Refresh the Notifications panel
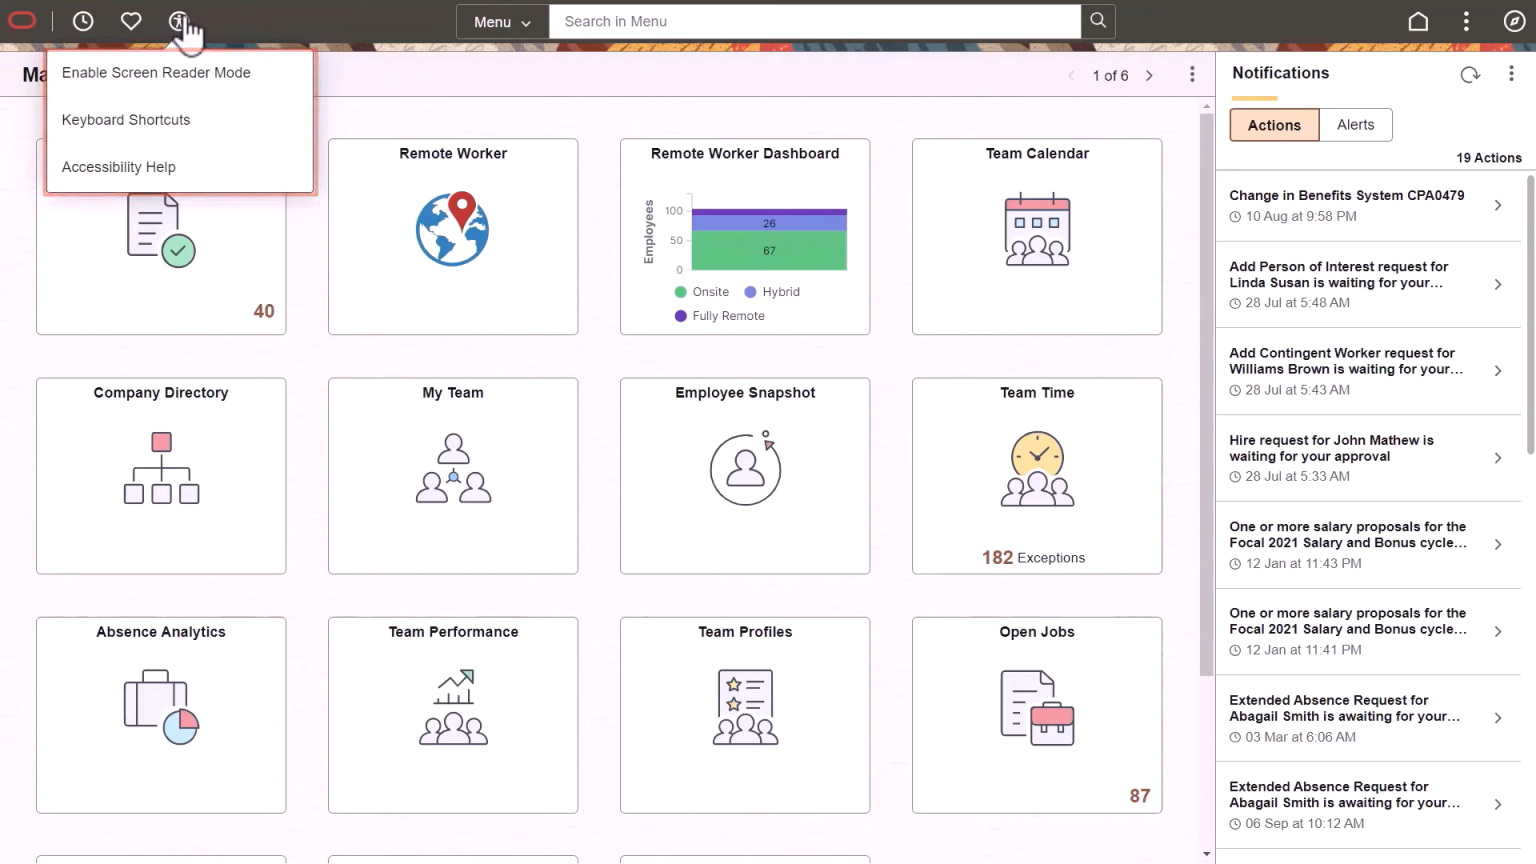The width and height of the screenshot is (1536, 864). pos(1470,74)
